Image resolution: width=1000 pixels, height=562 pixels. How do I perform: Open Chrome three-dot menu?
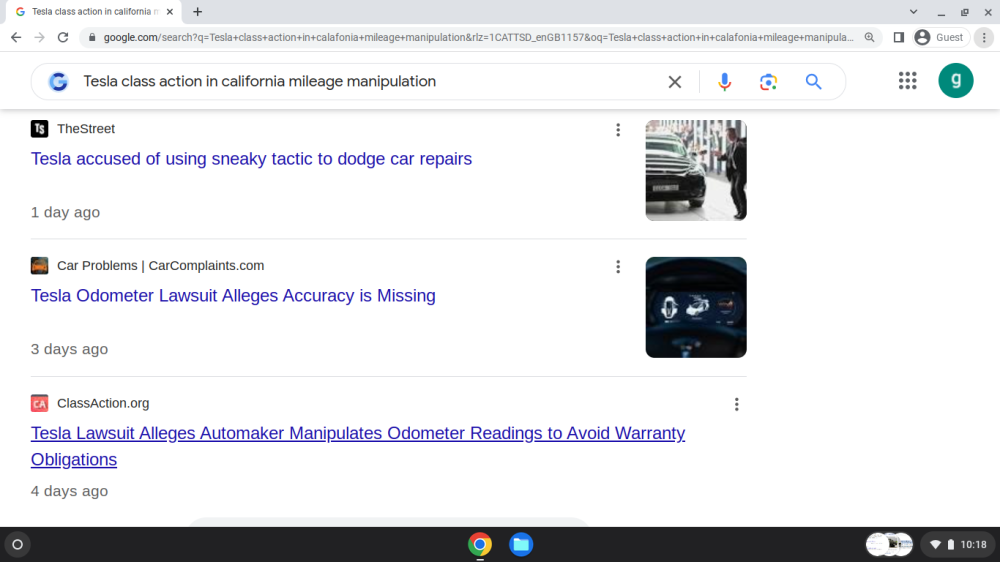coord(984,38)
